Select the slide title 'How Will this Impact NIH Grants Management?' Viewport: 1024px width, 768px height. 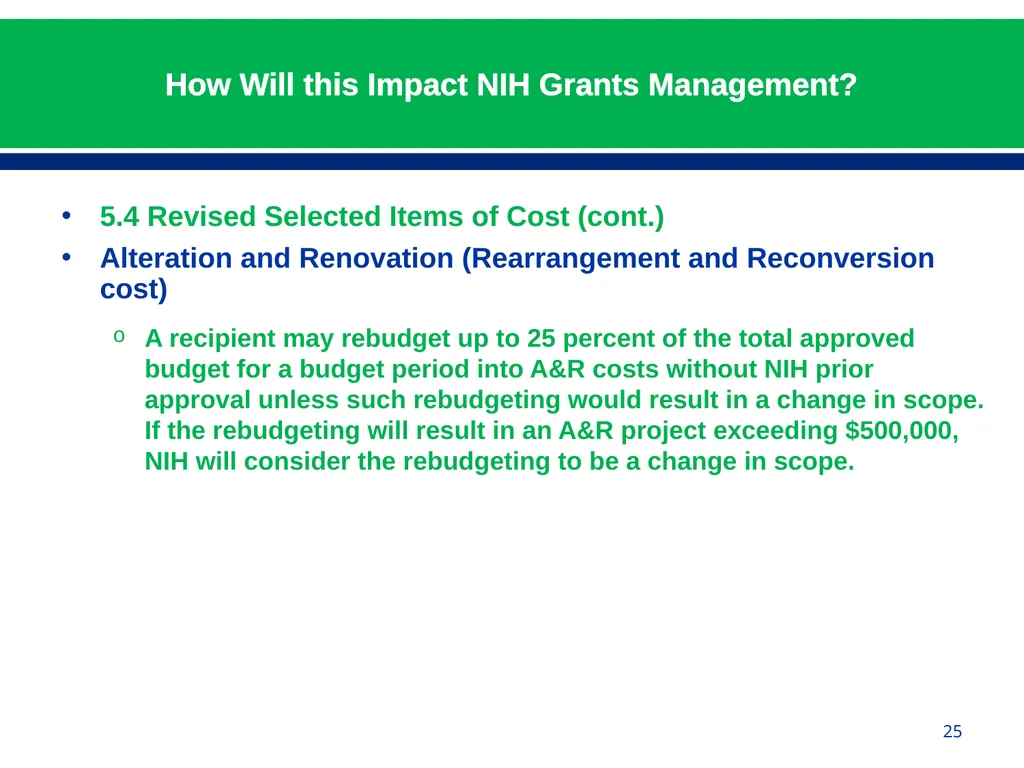511,85
